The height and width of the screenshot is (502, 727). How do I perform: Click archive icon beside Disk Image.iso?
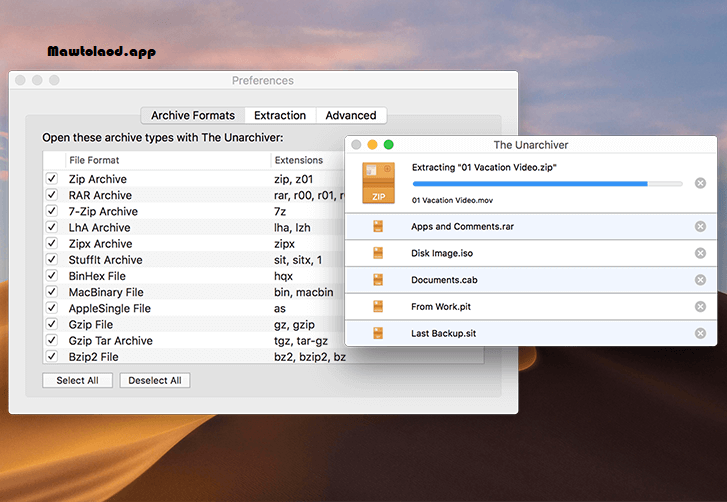click(x=378, y=253)
